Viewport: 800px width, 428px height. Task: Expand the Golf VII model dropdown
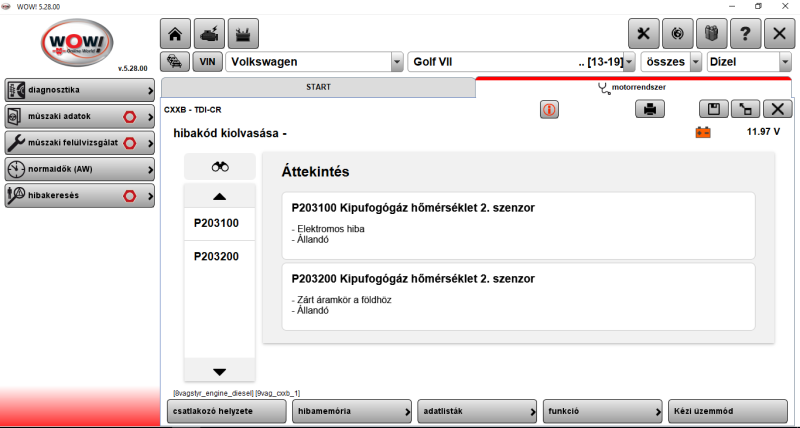tap(629, 62)
